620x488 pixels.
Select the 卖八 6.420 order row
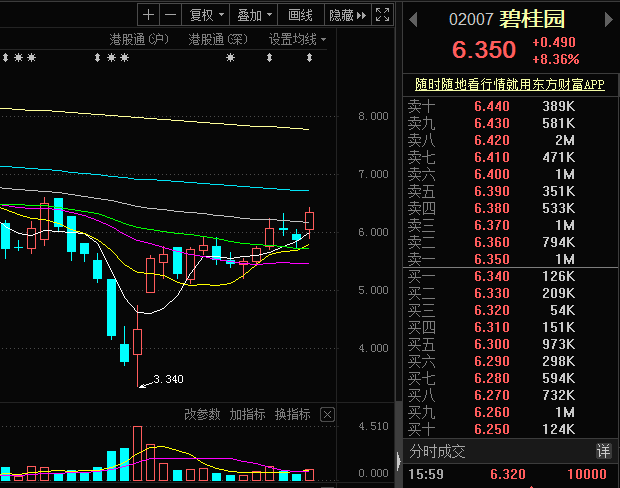point(510,140)
